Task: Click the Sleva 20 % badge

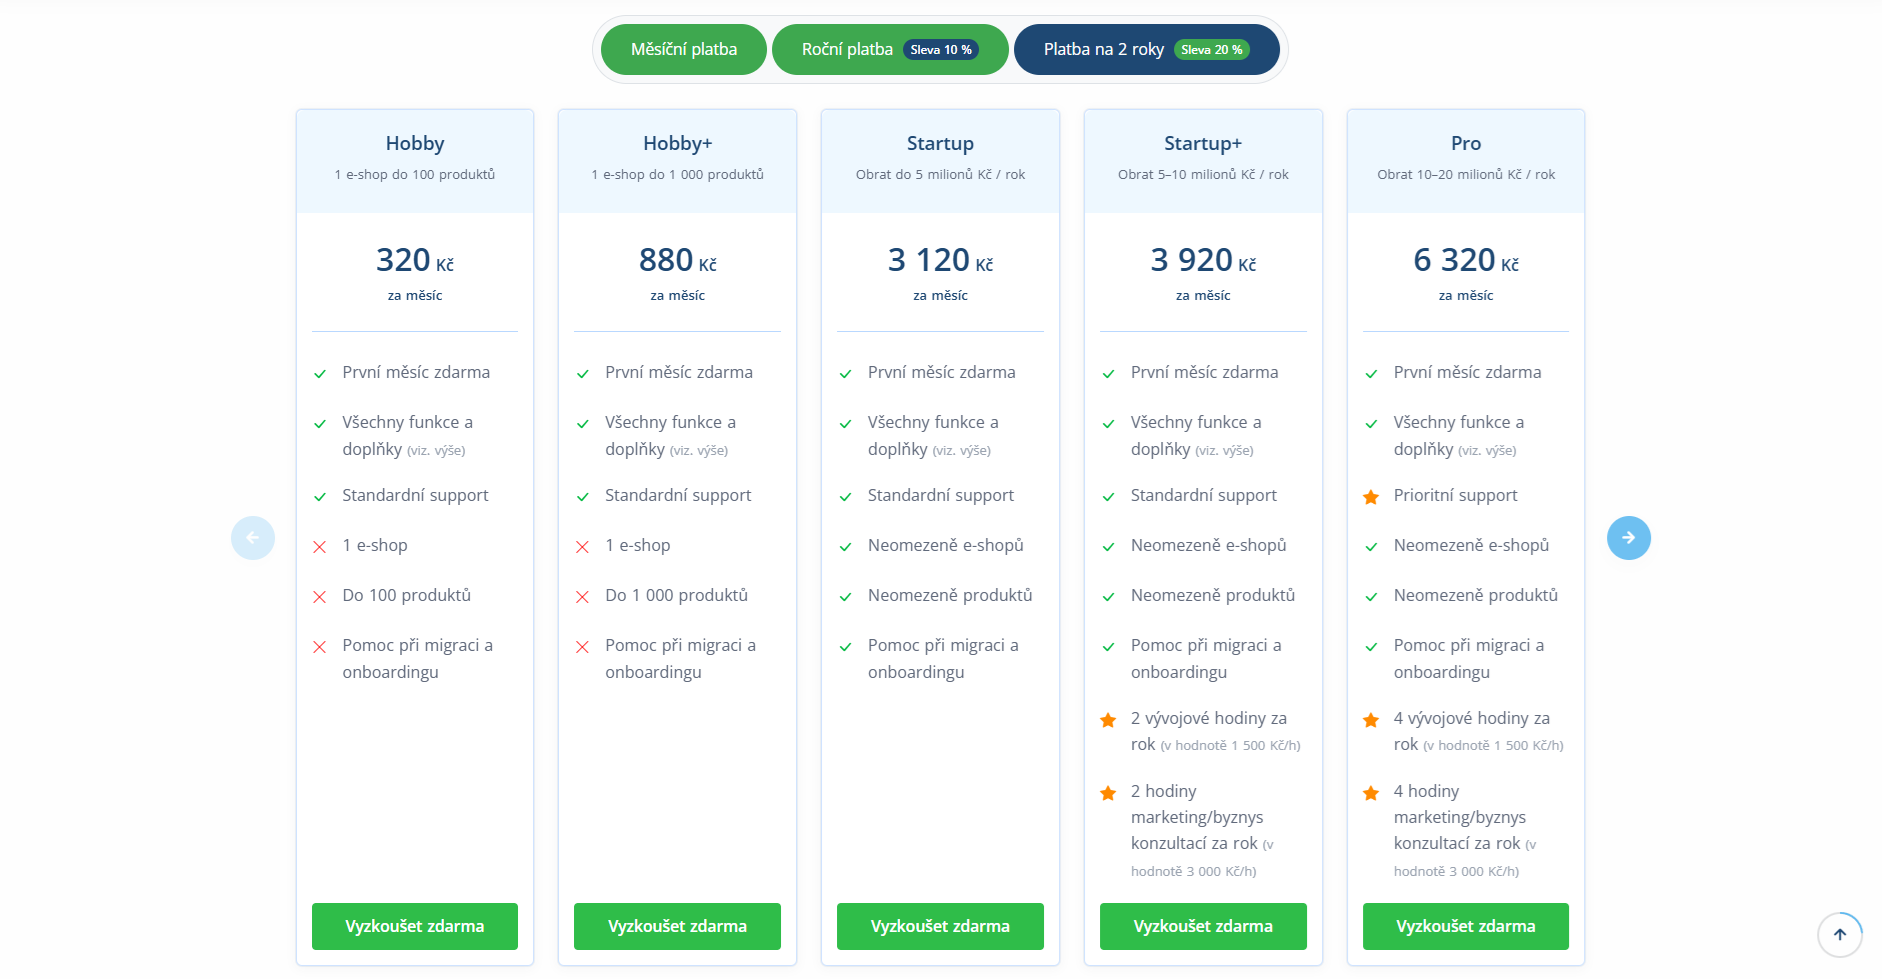Action: (x=1212, y=50)
